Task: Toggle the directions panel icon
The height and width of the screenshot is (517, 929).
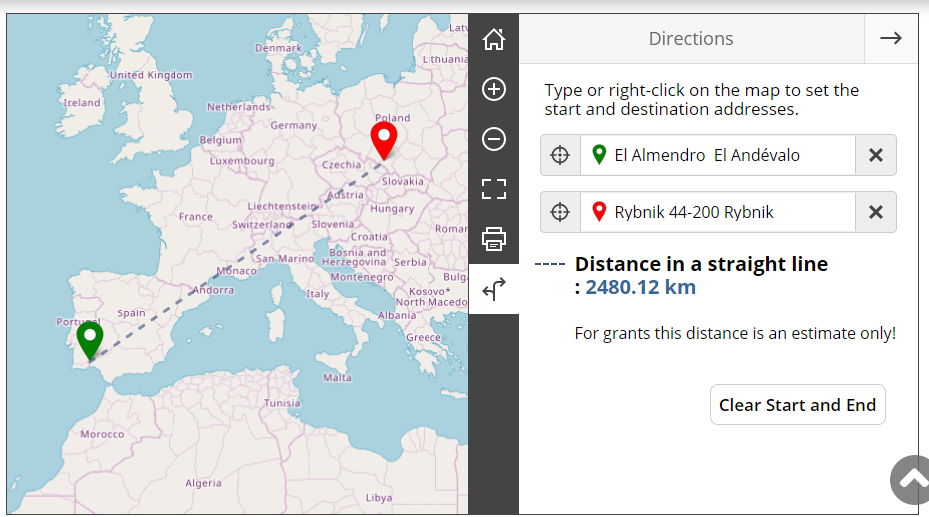Action: [494, 290]
